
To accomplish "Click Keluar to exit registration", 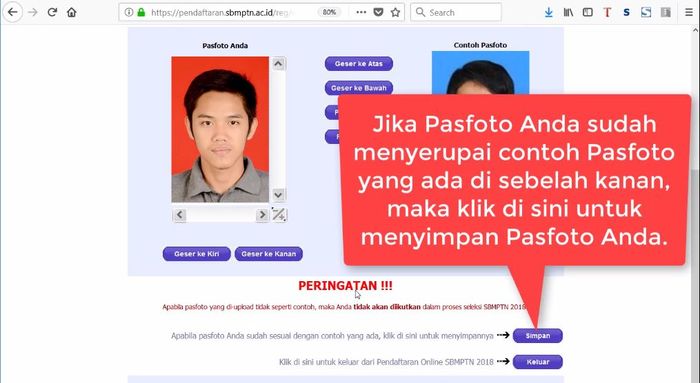I will [x=538, y=362].
